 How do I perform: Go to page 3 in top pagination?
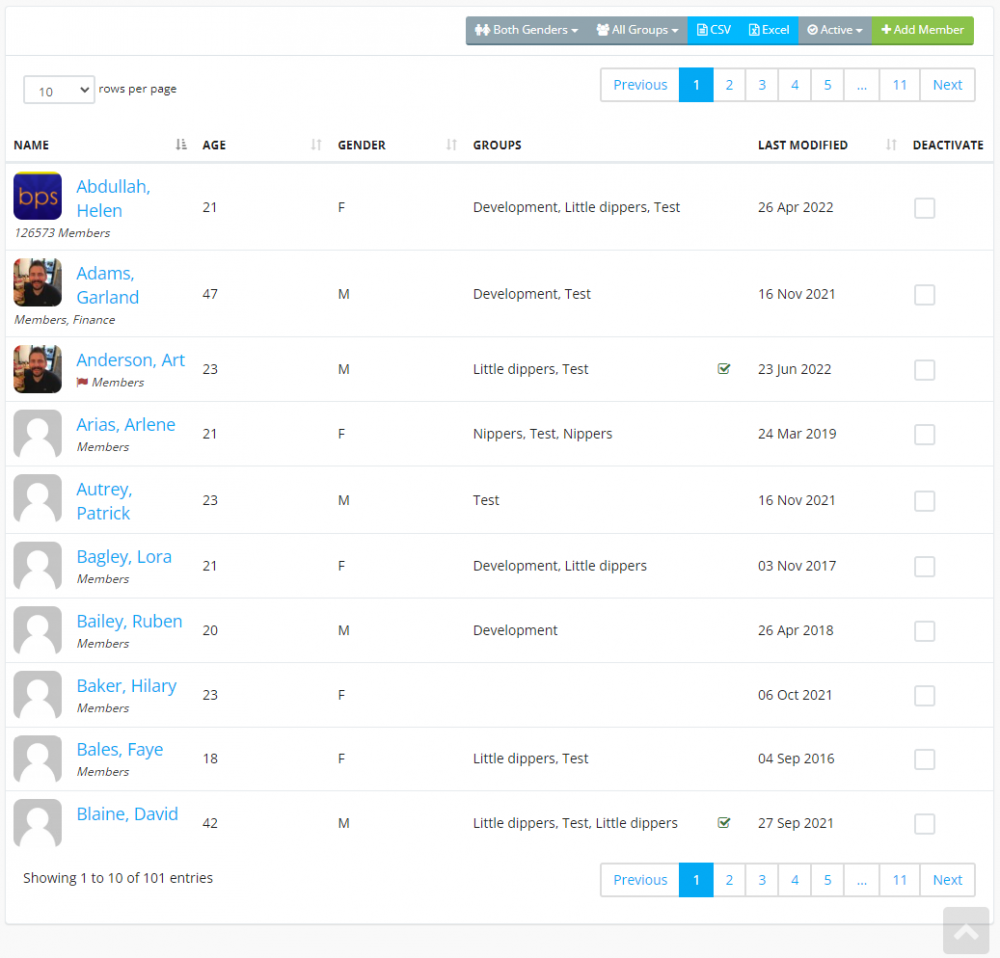pos(762,85)
